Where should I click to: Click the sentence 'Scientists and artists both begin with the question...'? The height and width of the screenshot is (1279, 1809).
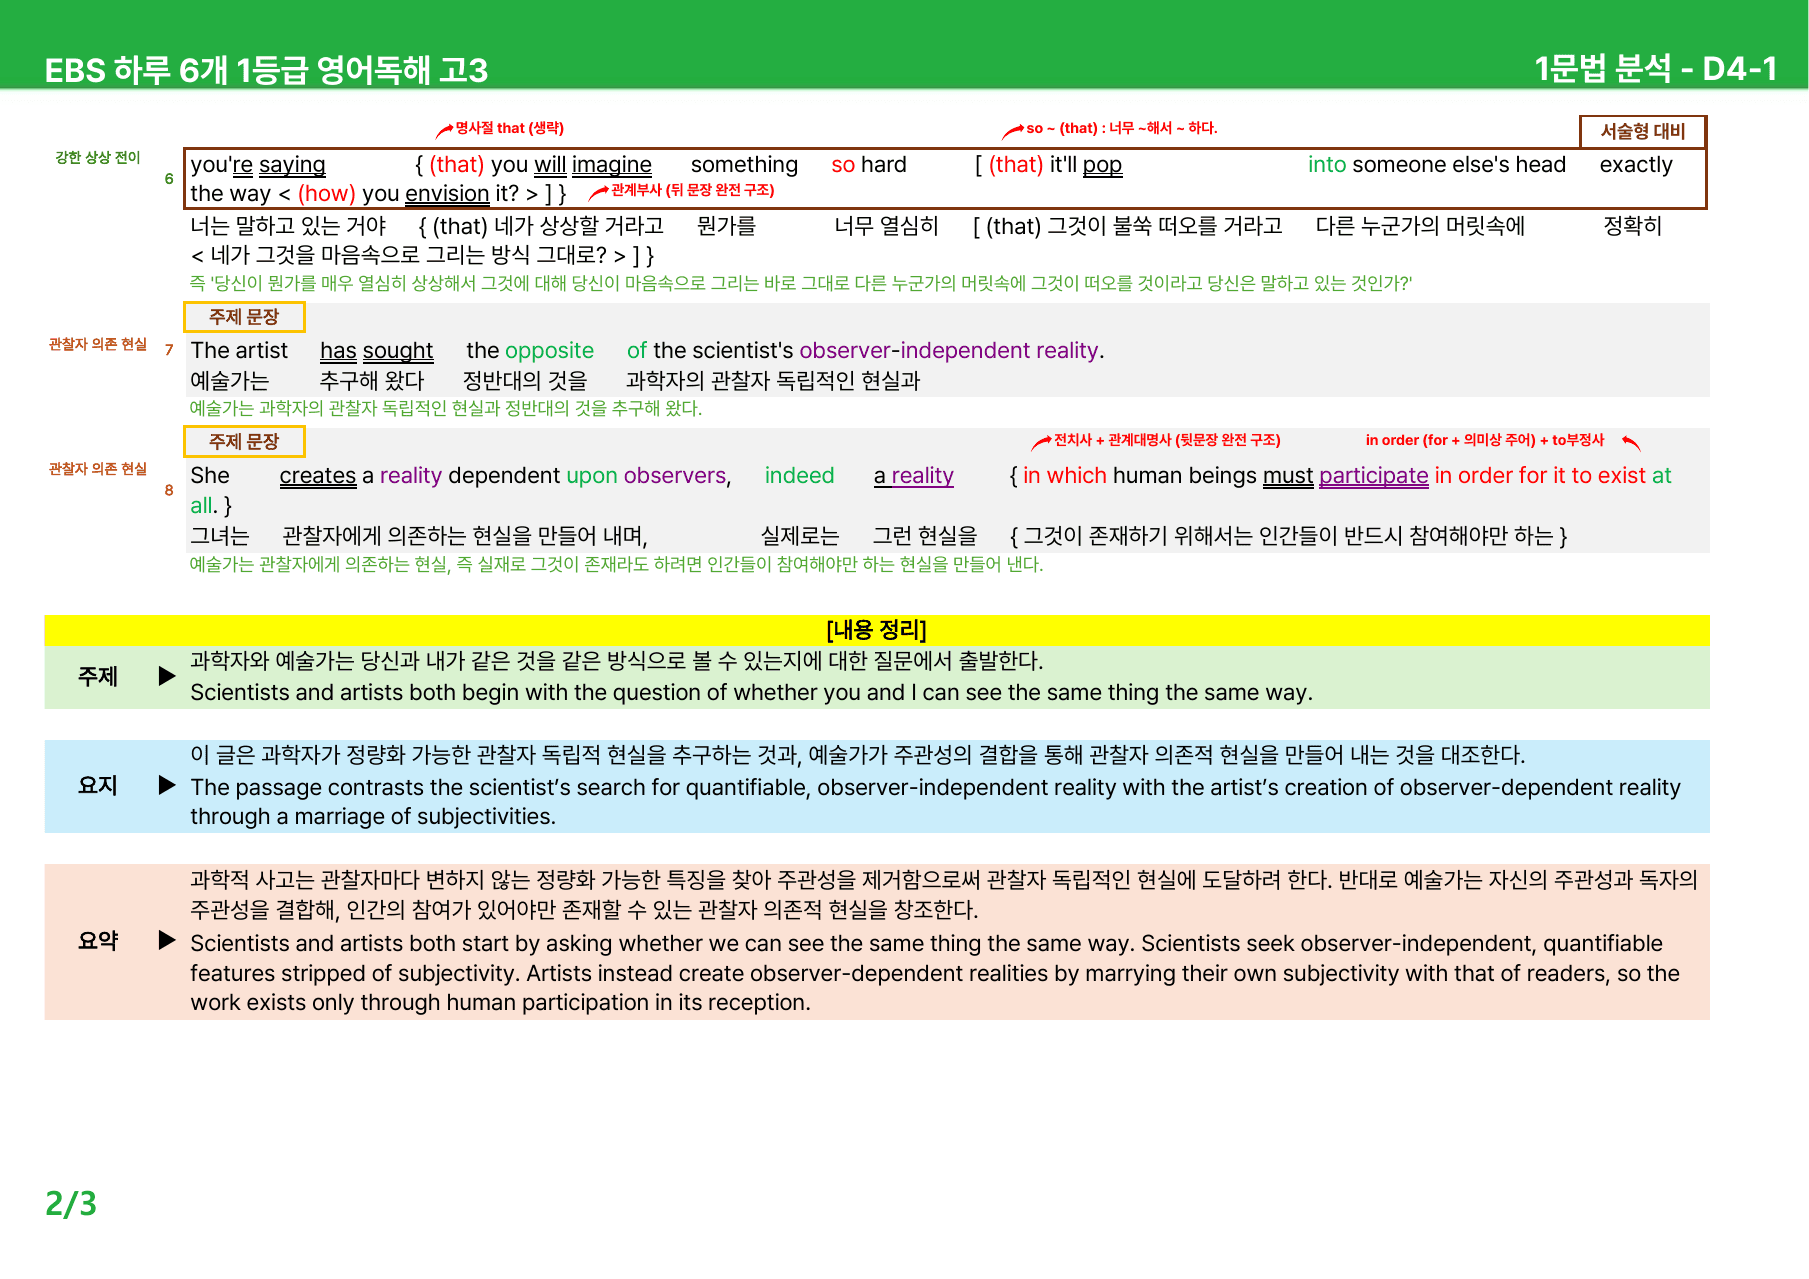point(751,692)
